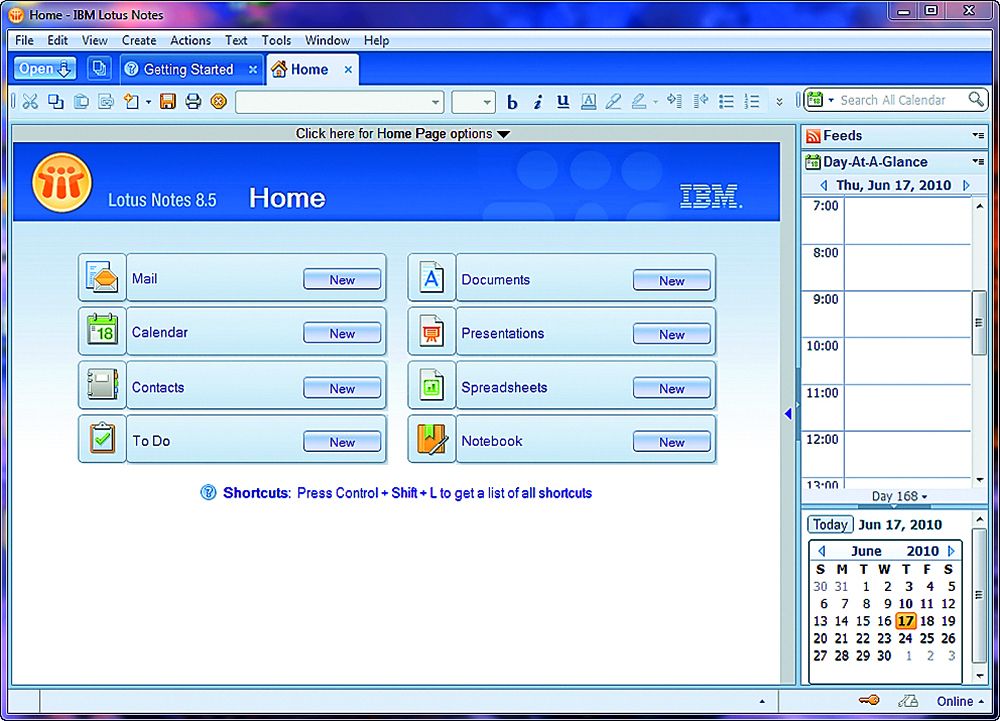
Task: Click the text color A icon
Action: pos(589,101)
